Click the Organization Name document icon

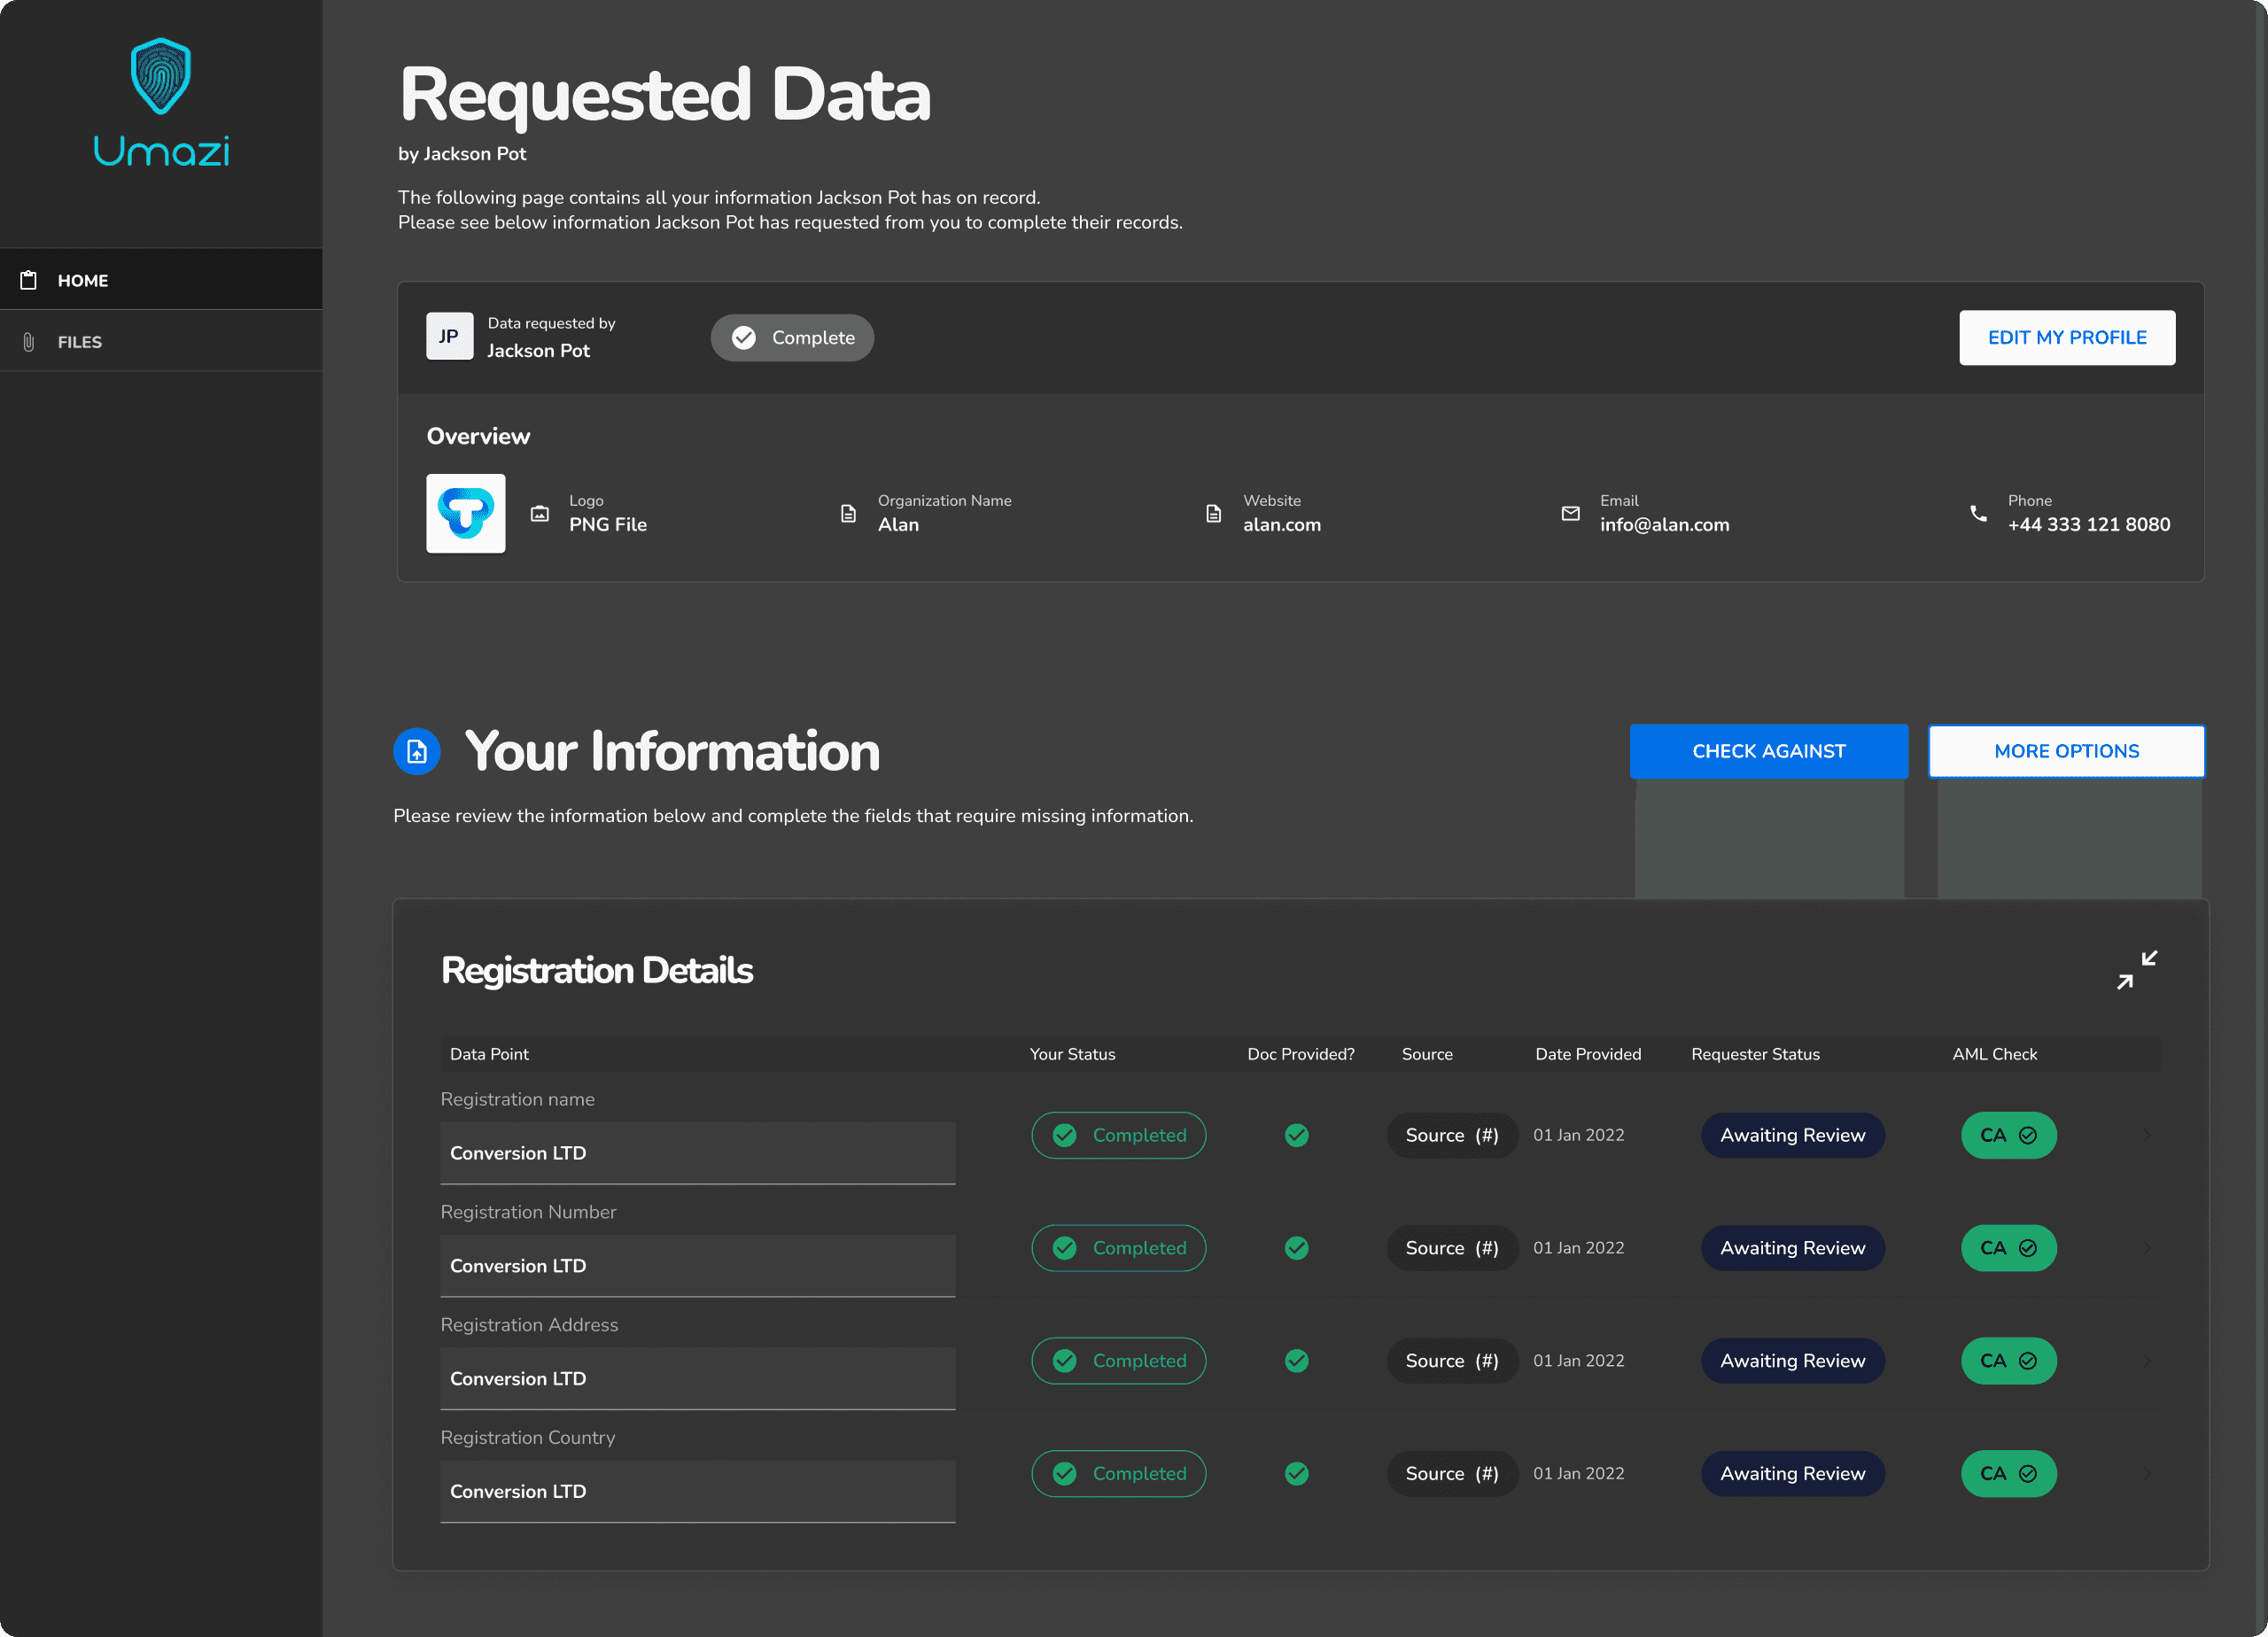click(848, 513)
